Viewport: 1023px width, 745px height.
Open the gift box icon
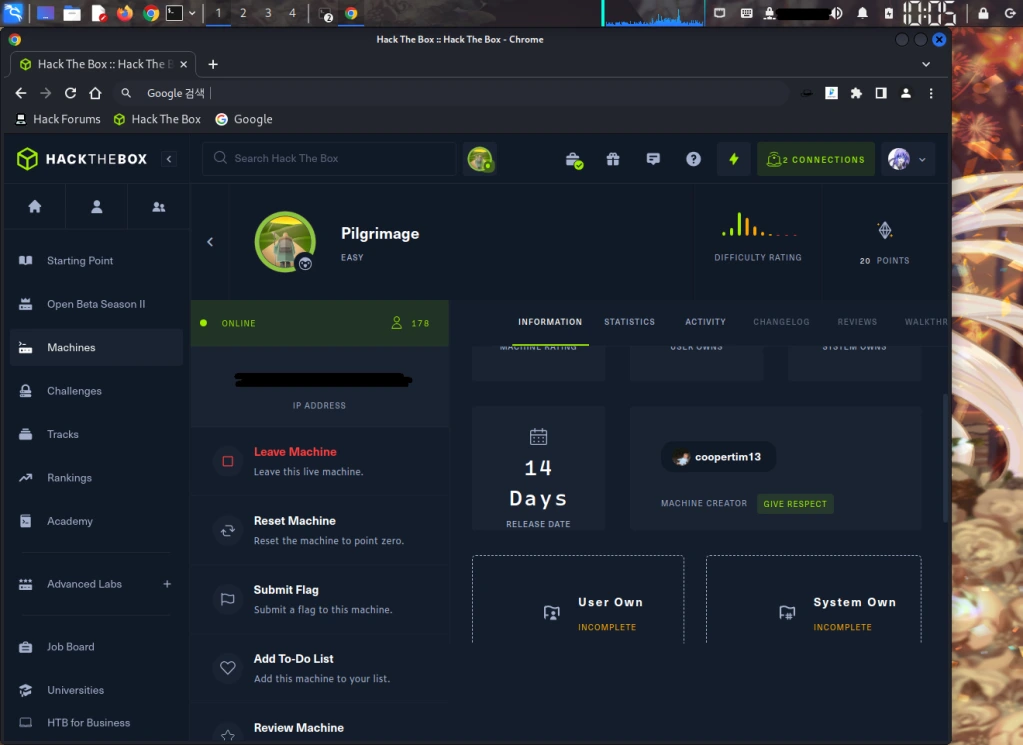tap(613, 159)
